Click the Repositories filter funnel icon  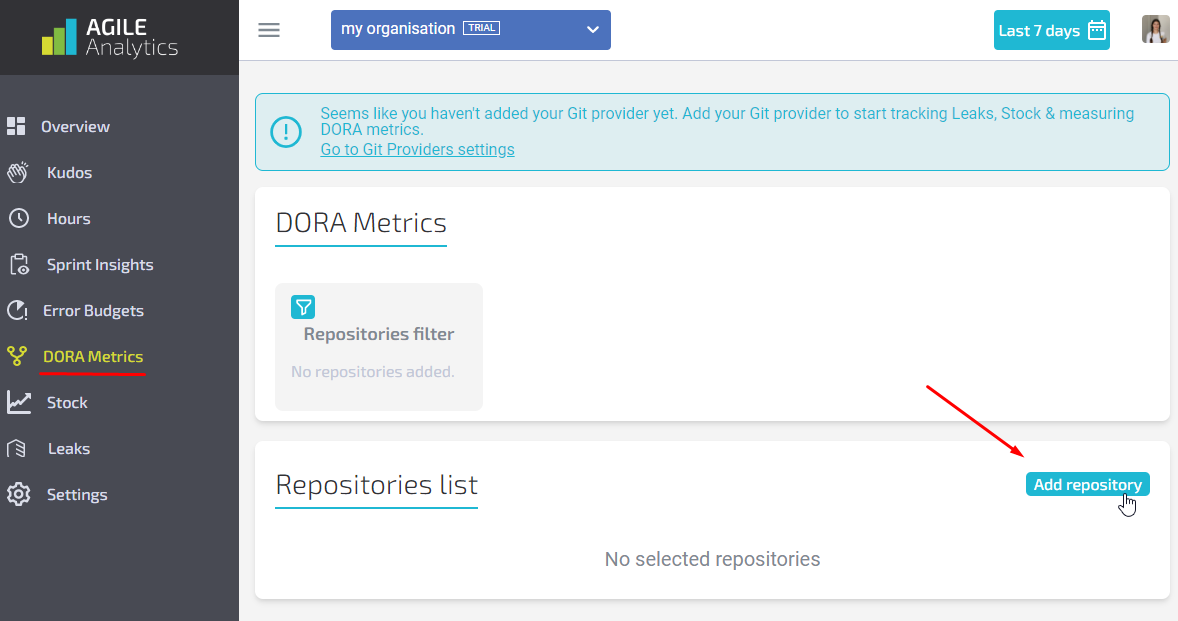pyautogui.click(x=303, y=307)
